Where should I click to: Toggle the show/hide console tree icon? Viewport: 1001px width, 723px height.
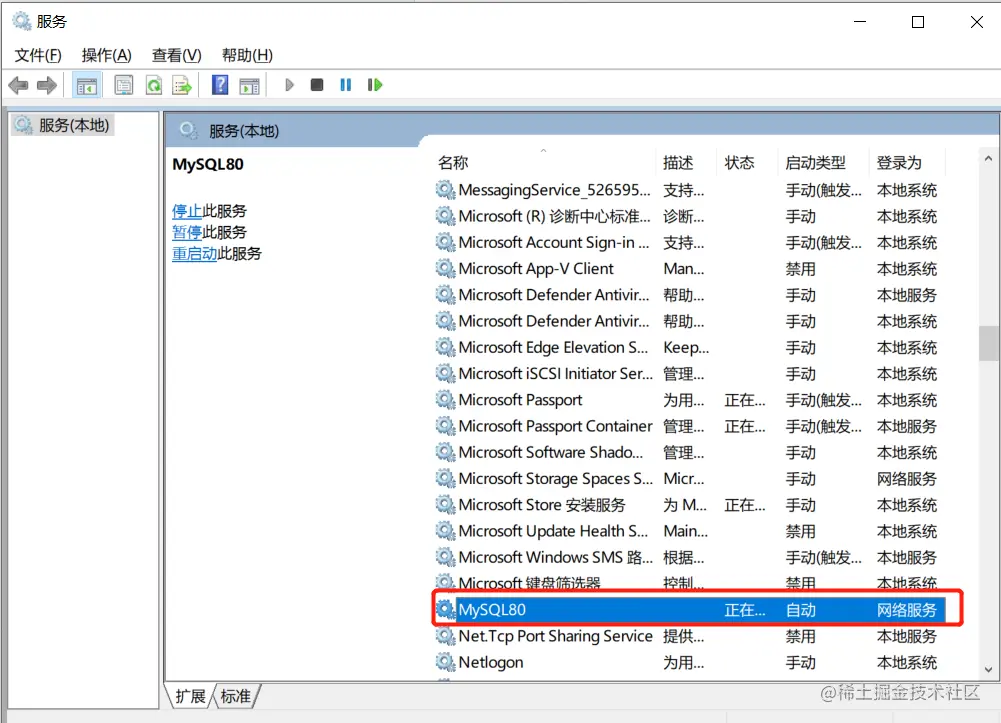point(86,85)
